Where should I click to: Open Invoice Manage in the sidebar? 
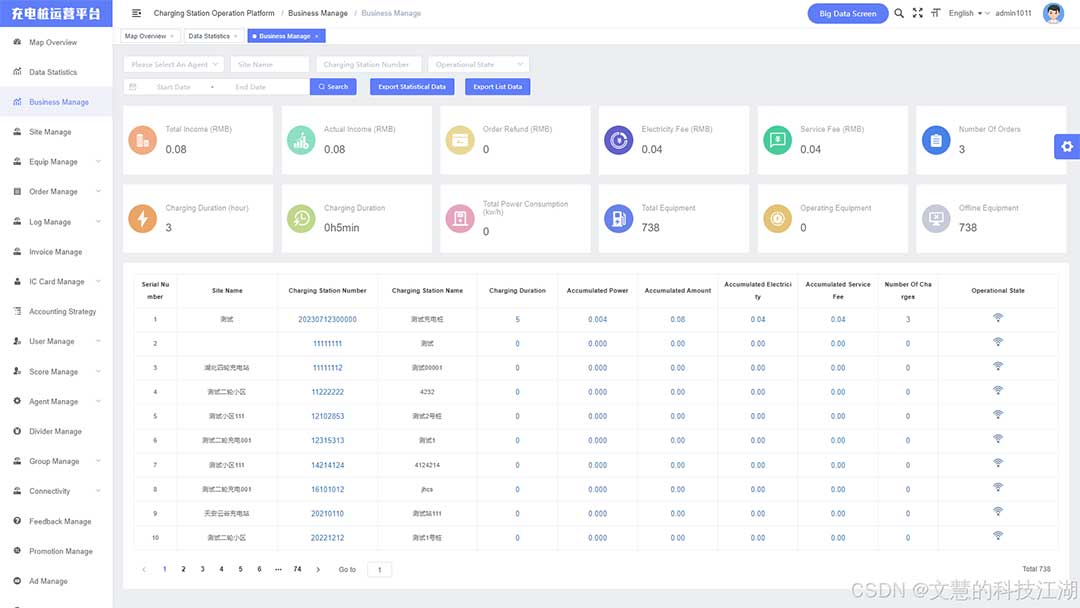(56, 252)
